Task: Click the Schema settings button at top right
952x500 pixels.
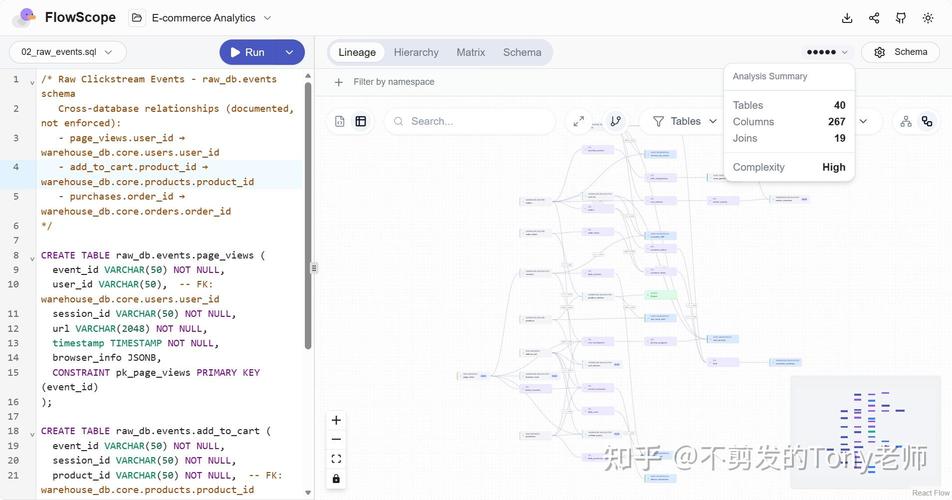Action: tap(900, 52)
